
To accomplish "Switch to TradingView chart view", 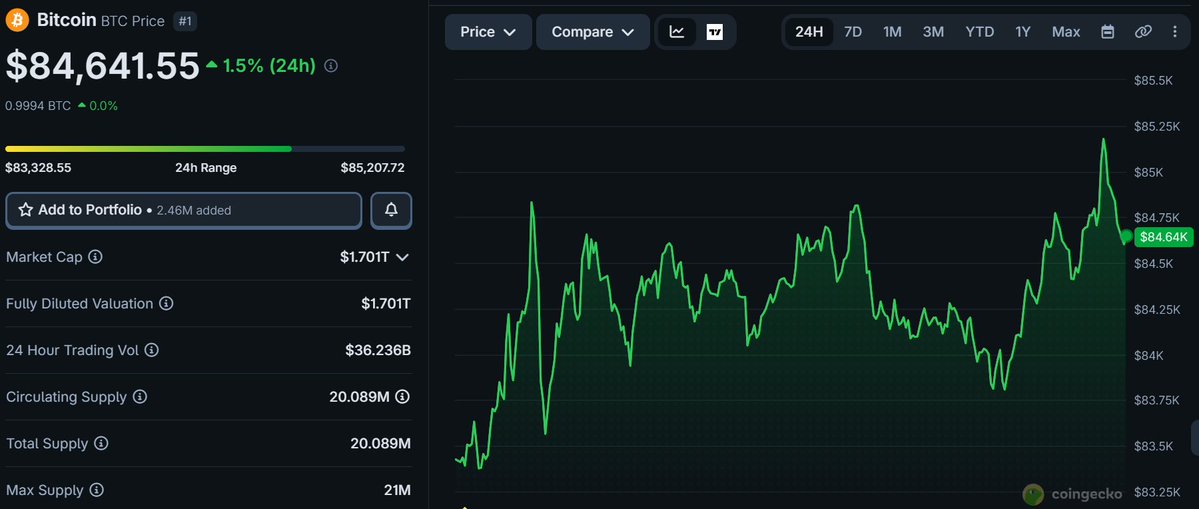I will [715, 32].
